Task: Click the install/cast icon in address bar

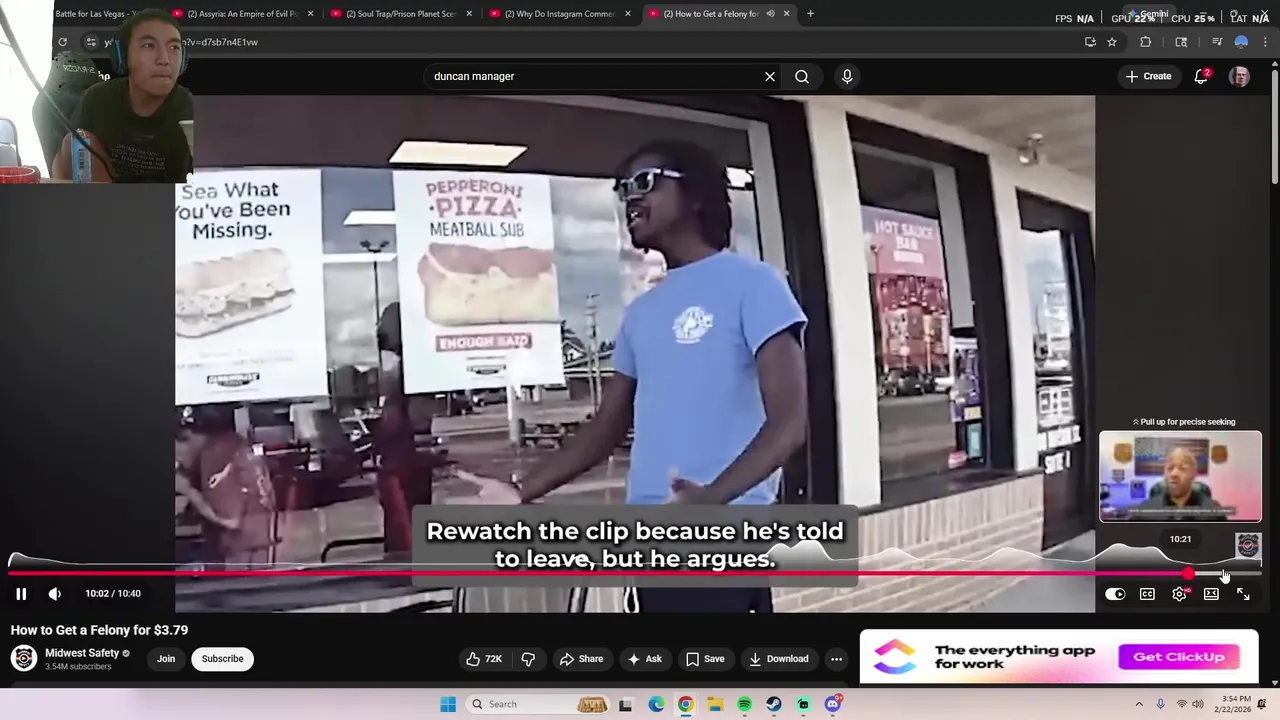Action: (x=1090, y=42)
